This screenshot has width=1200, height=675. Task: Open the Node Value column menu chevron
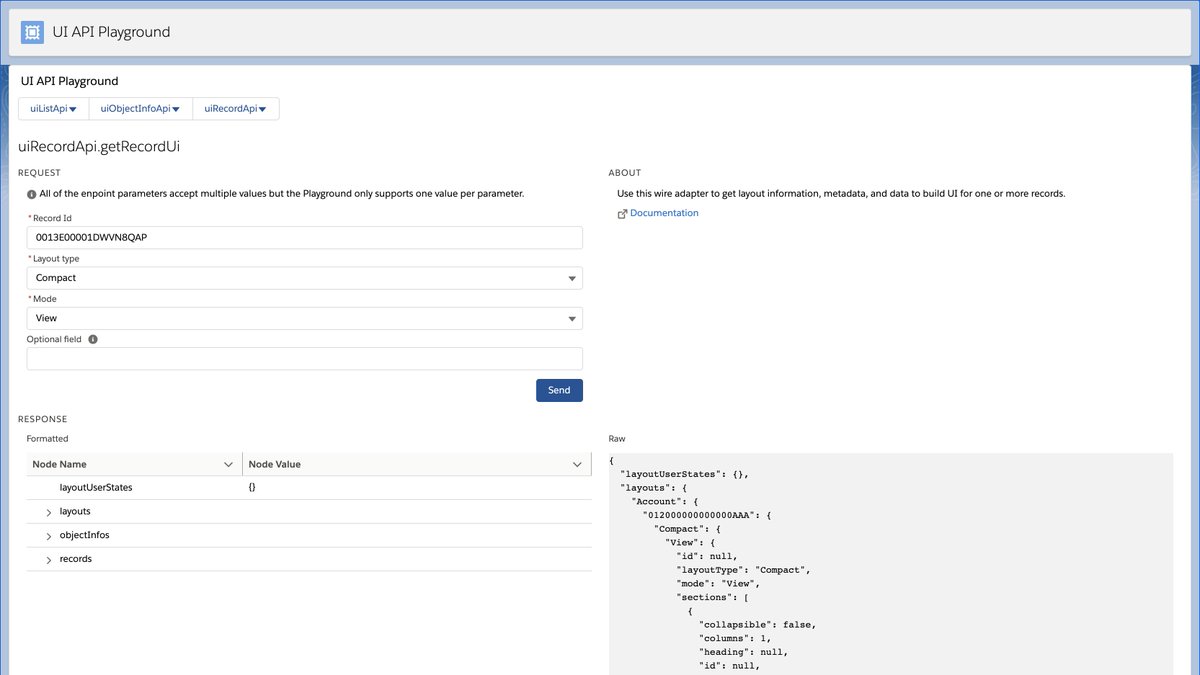coord(577,464)
